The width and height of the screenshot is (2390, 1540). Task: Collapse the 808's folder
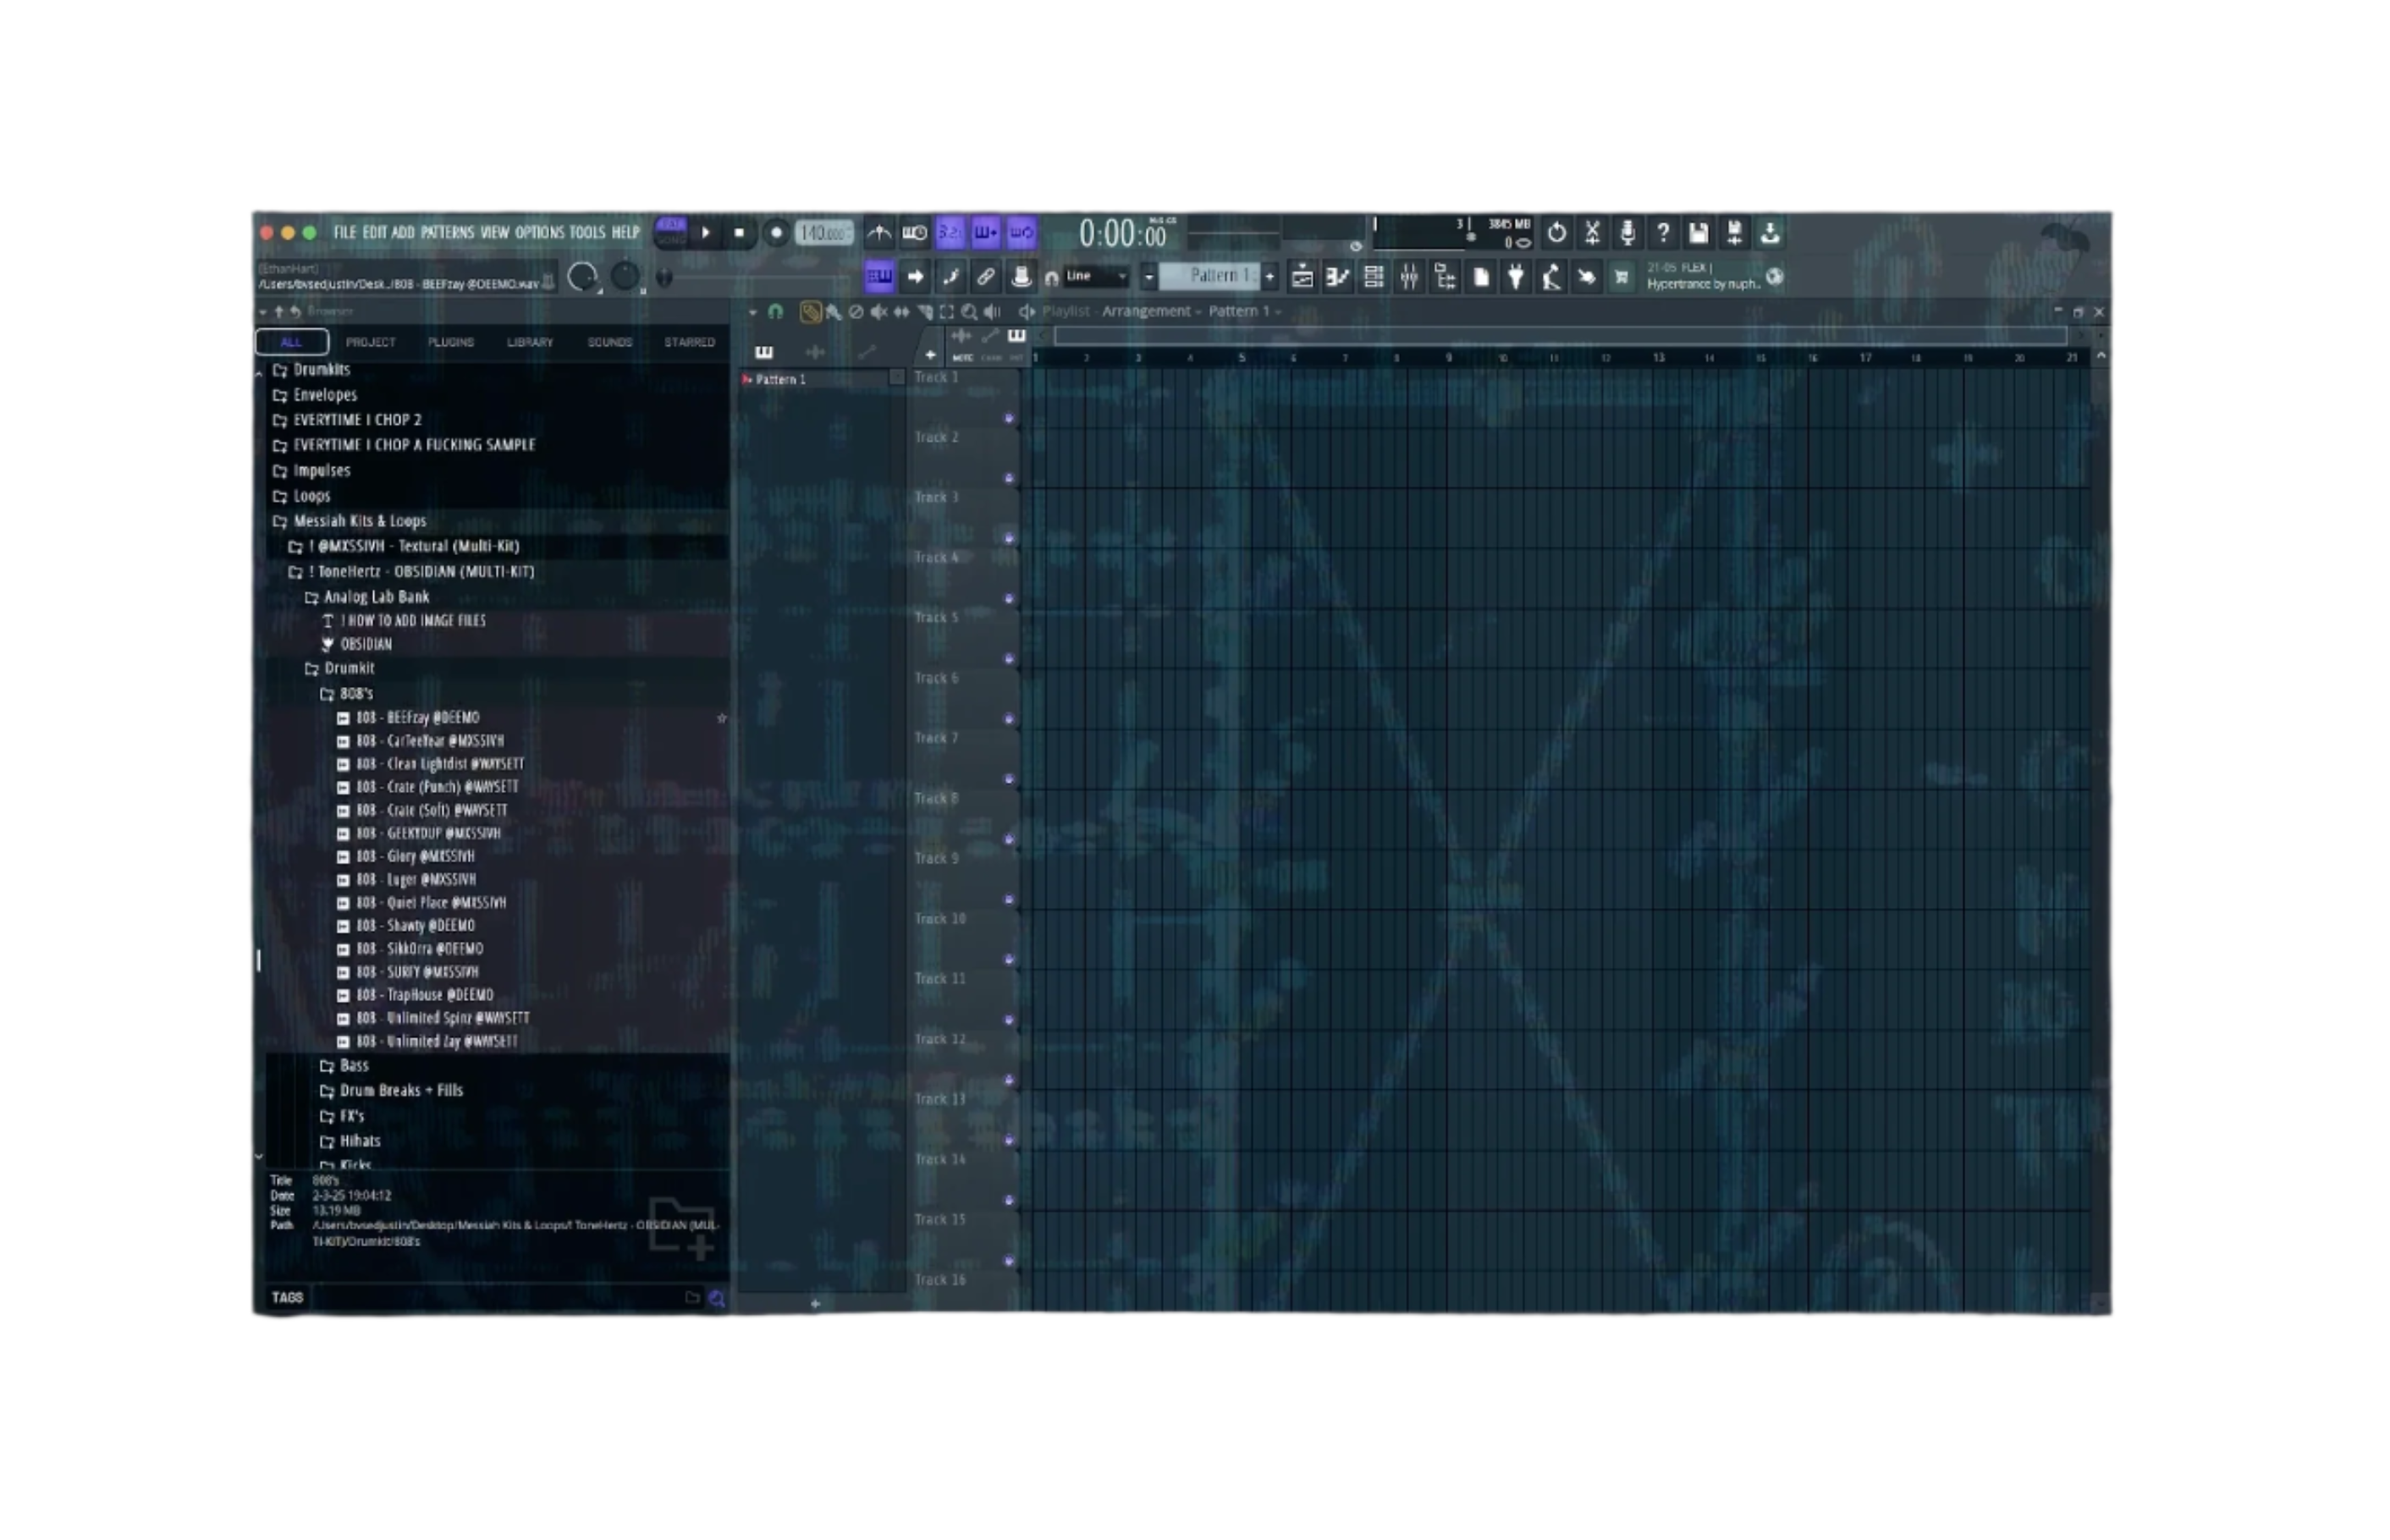346,693
